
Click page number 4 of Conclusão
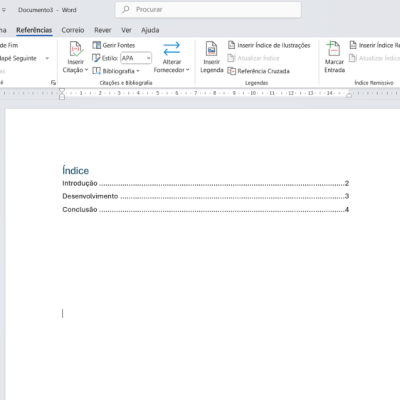click(347, 209)
